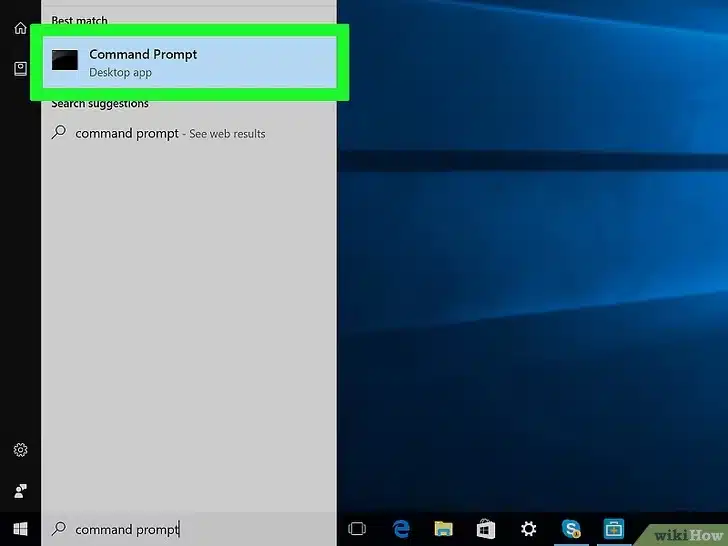Open Settings gear on the taskbar
This screenshot has height=546, width=728.
pos(528,529)
